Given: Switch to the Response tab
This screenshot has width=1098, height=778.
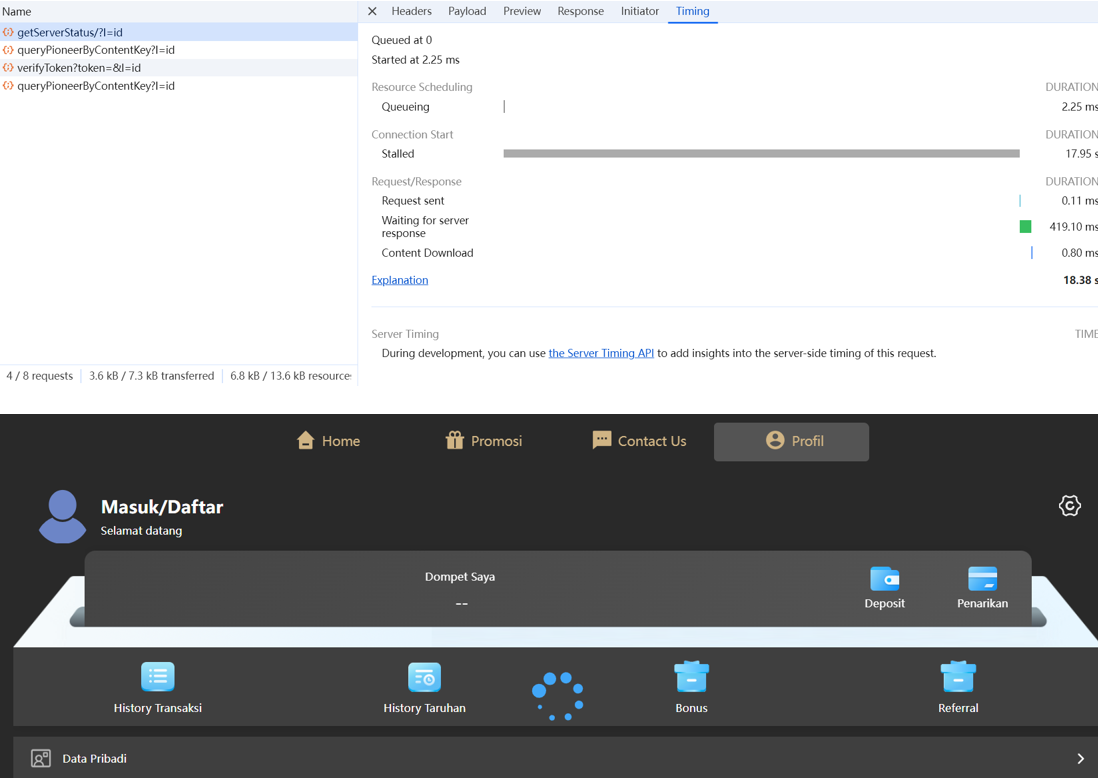Looking at the screenshot, I should pos(581,11).
